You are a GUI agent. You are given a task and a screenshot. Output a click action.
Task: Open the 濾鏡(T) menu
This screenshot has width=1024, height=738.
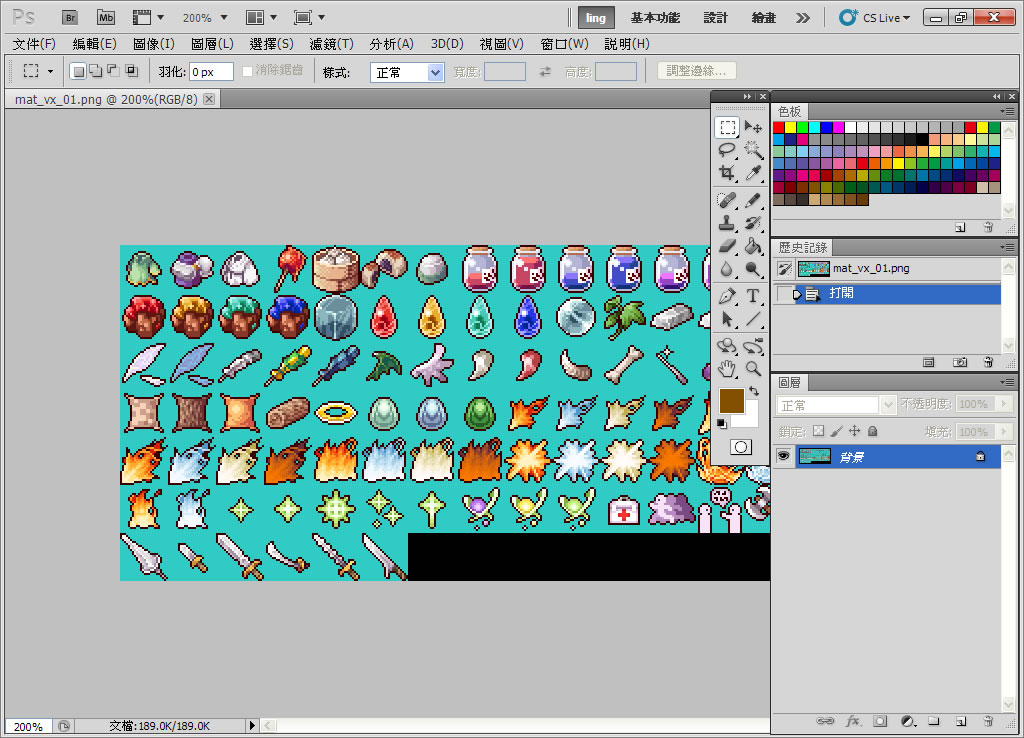332,44
